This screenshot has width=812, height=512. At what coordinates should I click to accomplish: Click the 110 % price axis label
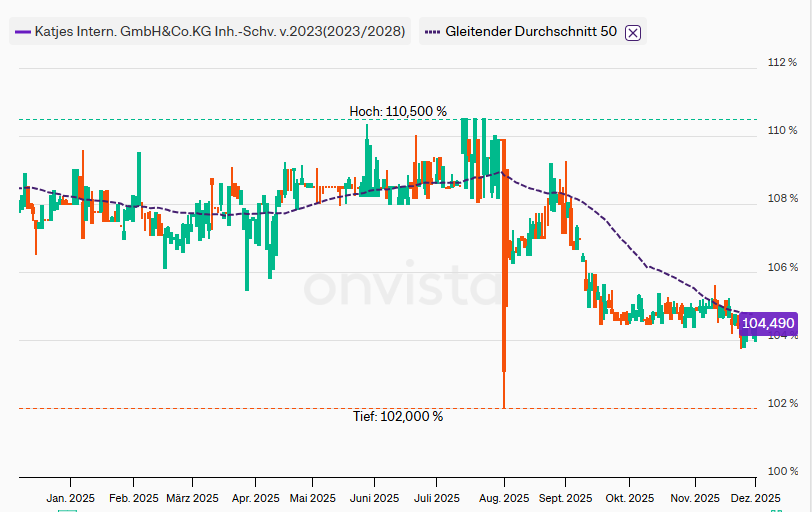[782, 130]
